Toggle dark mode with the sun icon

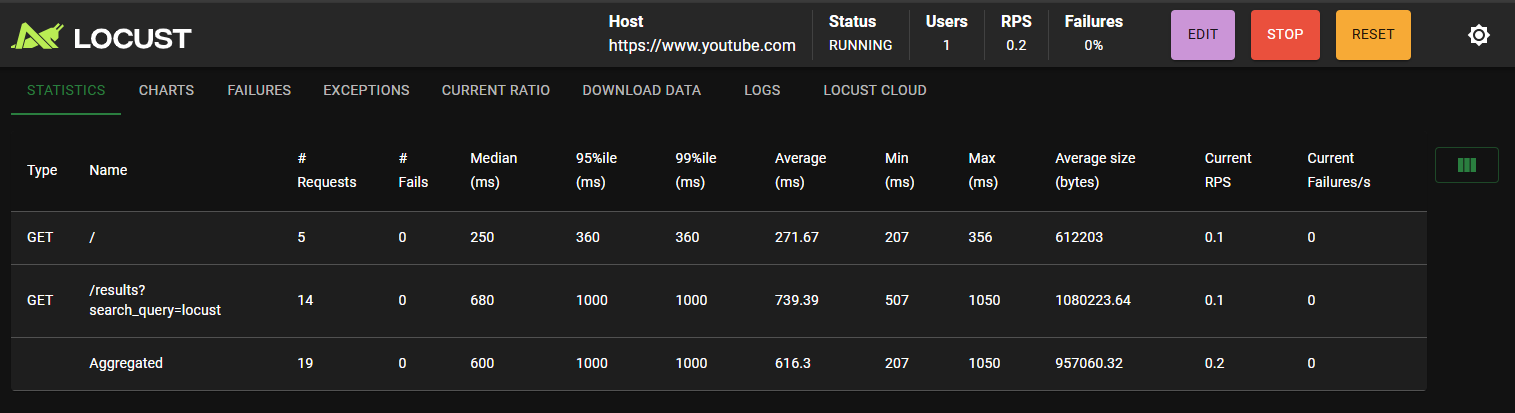[1478, 36]
